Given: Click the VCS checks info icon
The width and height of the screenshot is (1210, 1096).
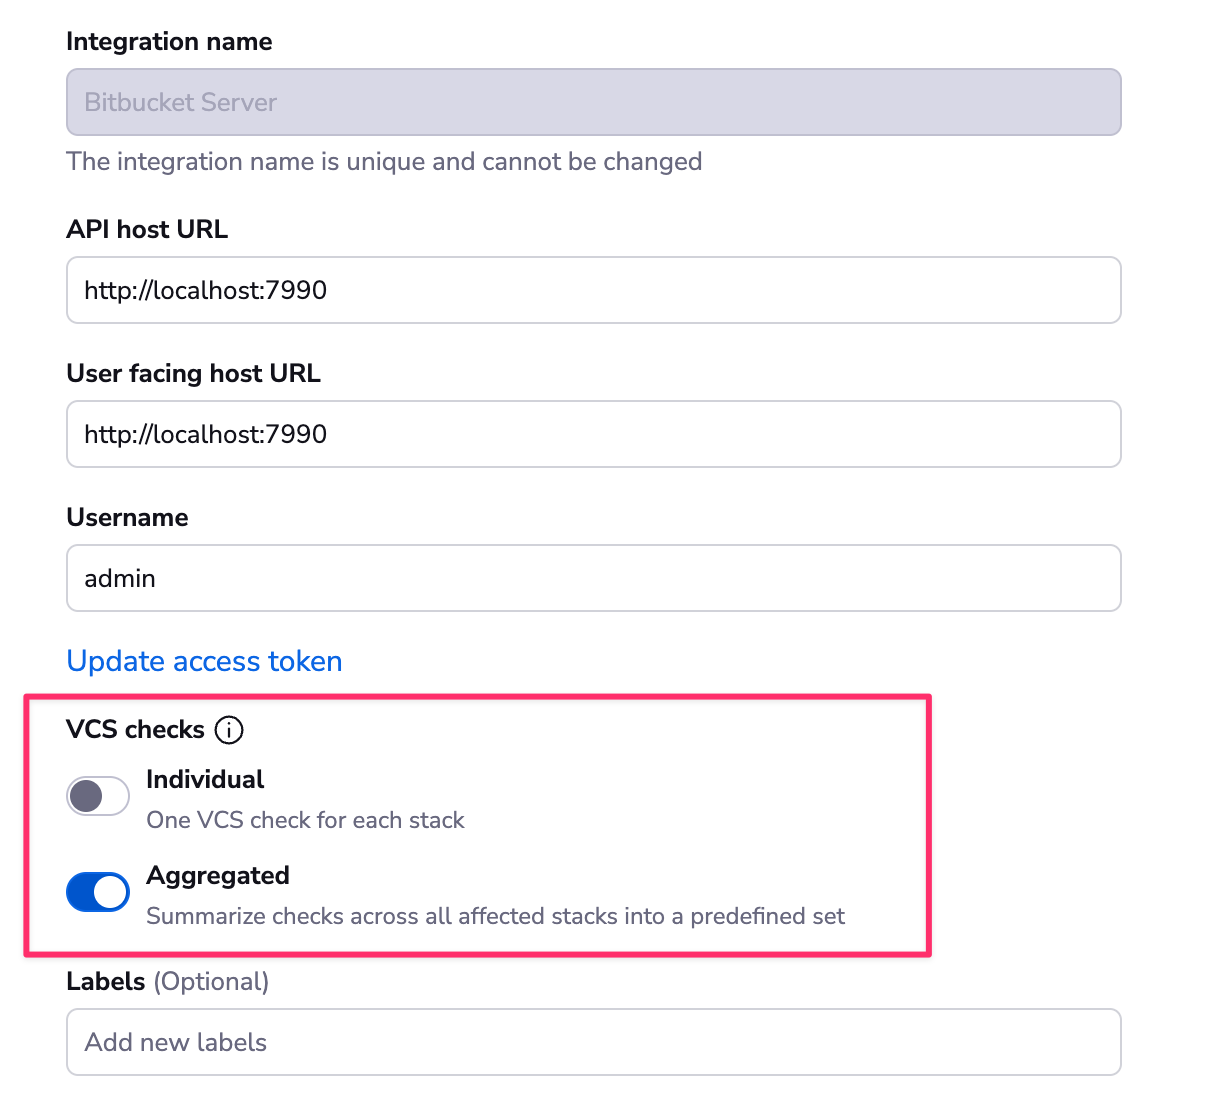Looking at the screenshot, I should [x=229, y=730].
